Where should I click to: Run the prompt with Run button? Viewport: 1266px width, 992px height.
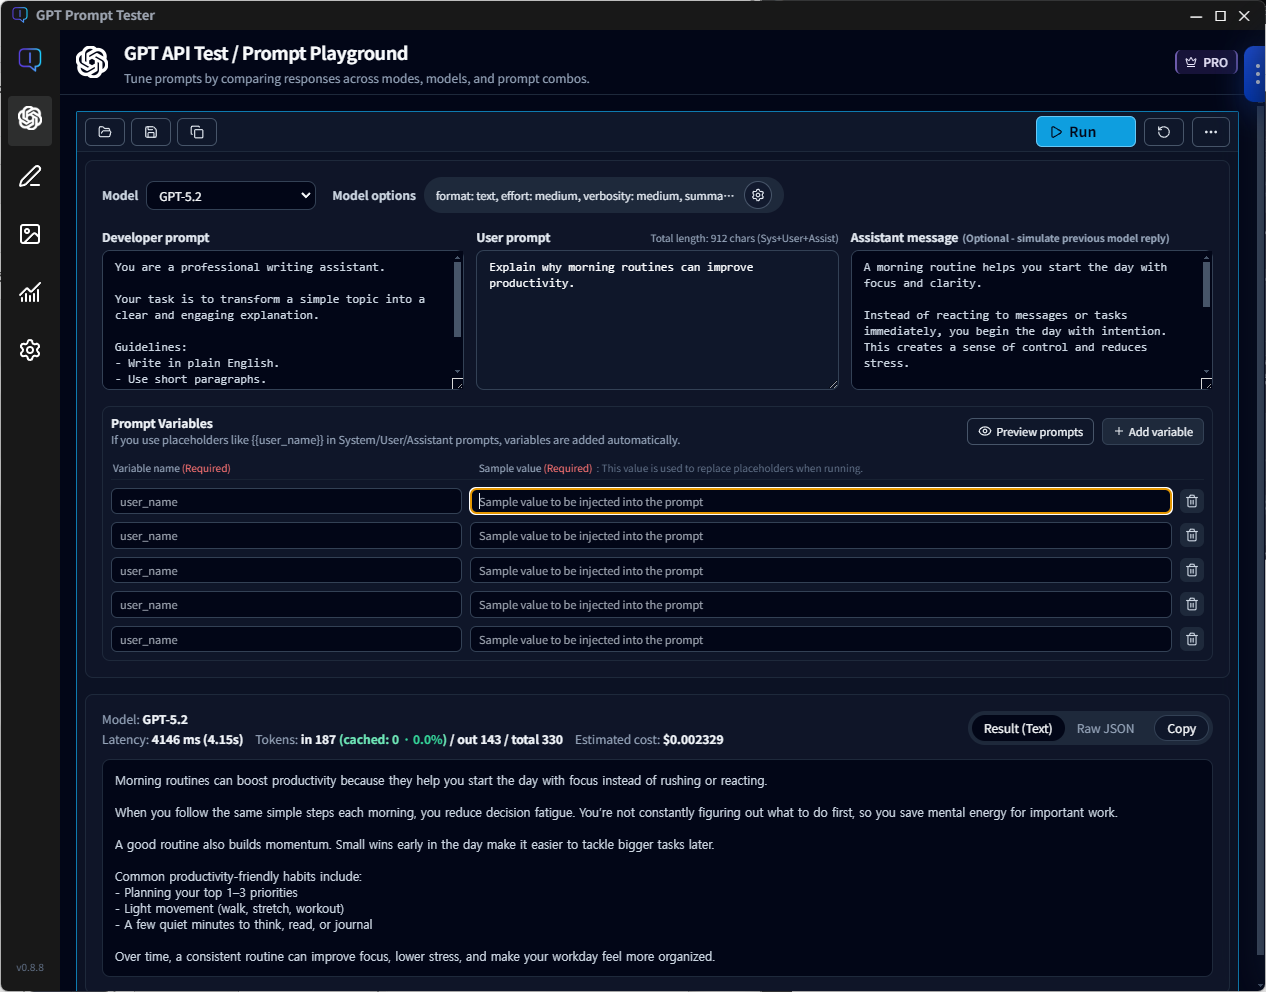pos(1085,132)
